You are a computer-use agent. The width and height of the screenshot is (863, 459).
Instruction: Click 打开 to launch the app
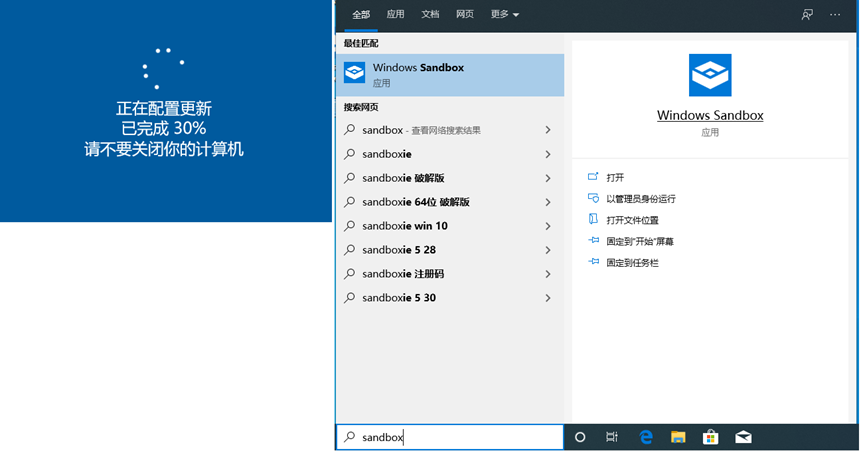(x=615, y=177)
